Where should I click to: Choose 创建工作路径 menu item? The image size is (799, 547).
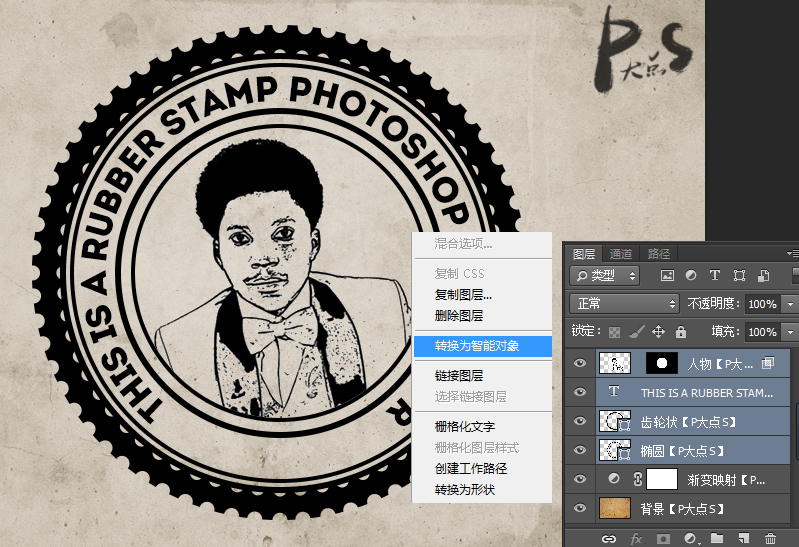click(x=483, y=468)
